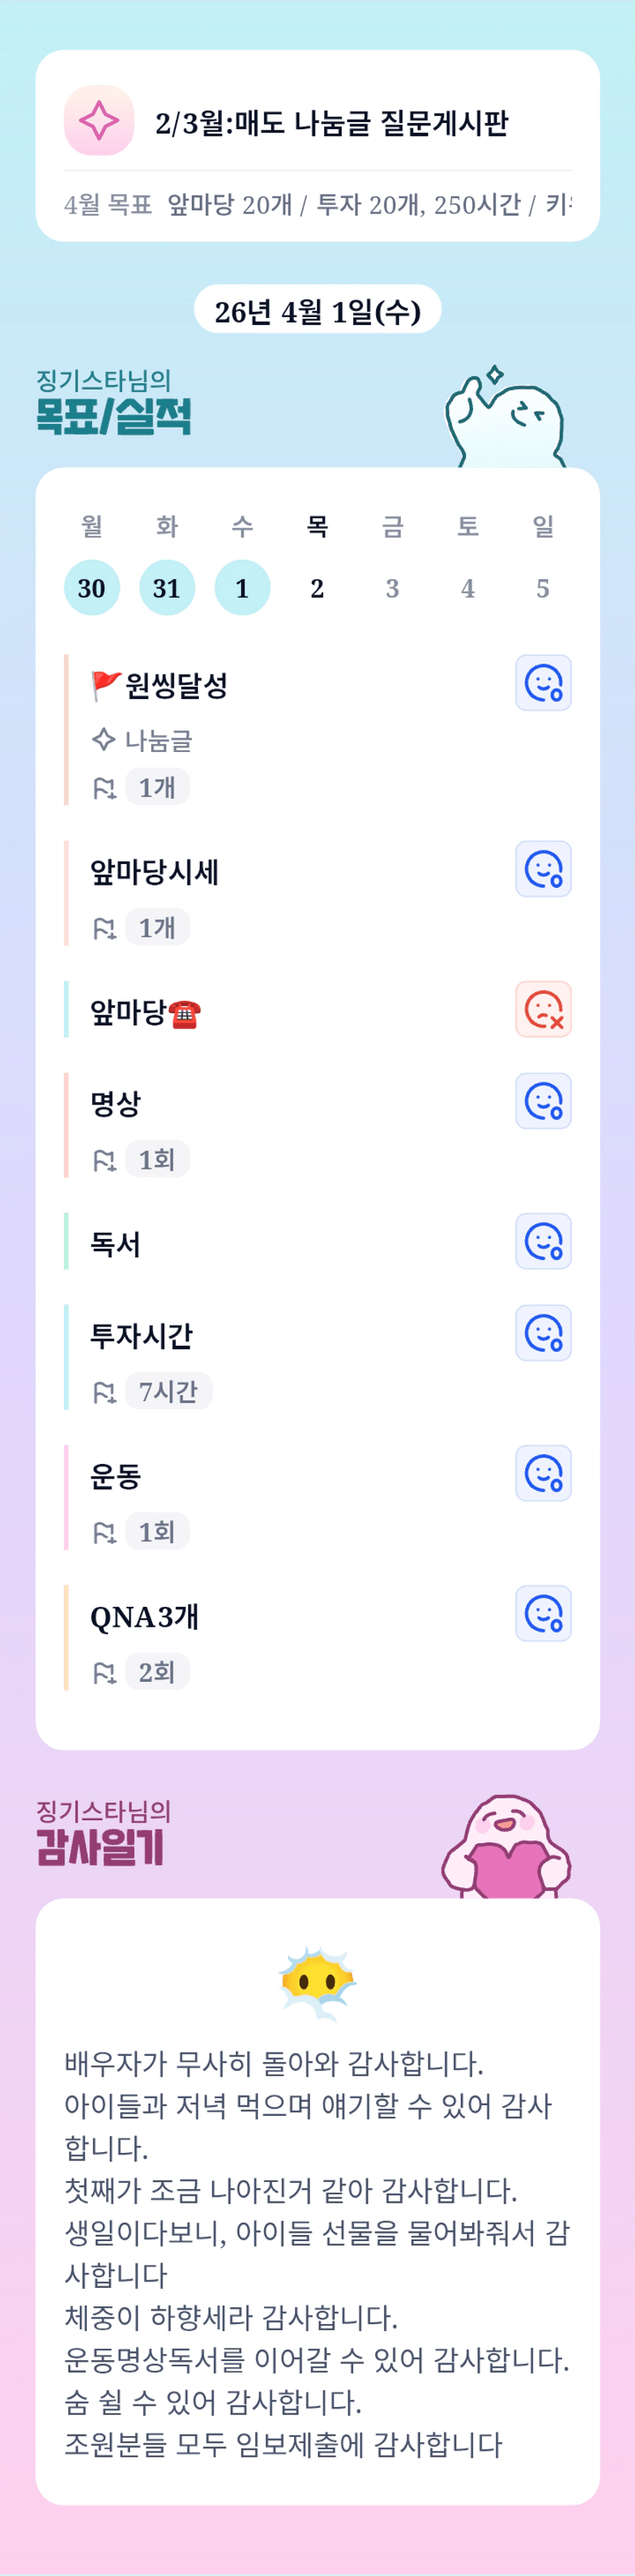635x2576 pixels.
Task: Click the red failed-face icon for 앞마당☎
Action: pyautogui.click(x=543, y=1009)
